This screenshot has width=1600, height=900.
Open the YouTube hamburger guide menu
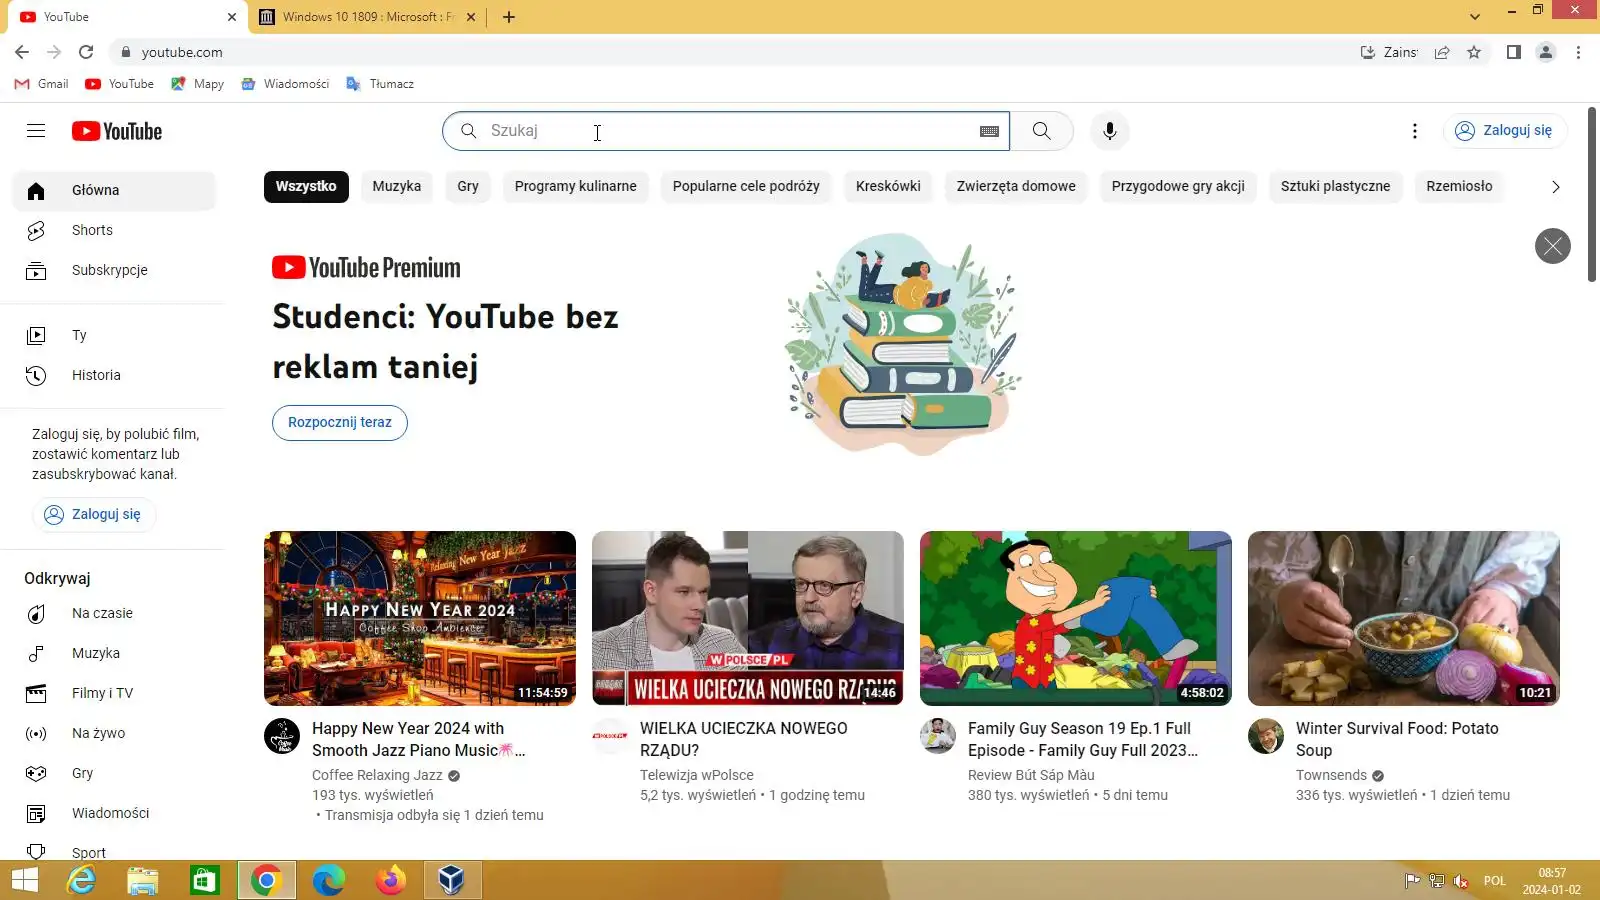36,131
